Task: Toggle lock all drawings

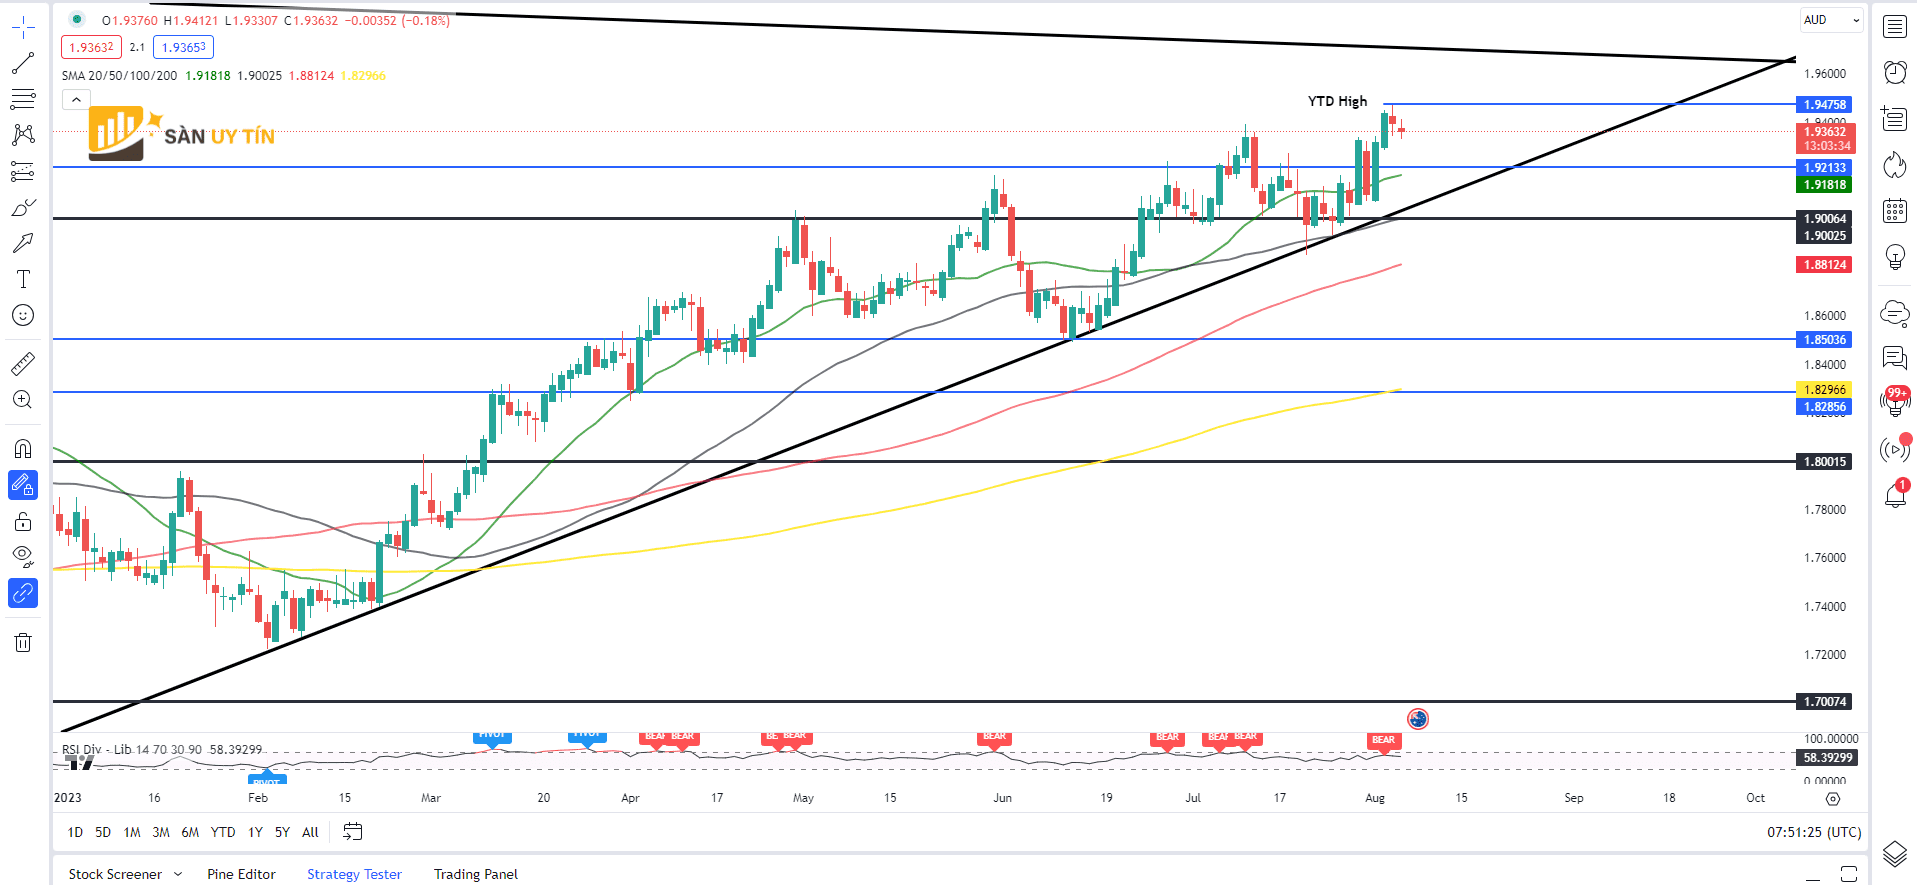Action: [x=23, y=521]
